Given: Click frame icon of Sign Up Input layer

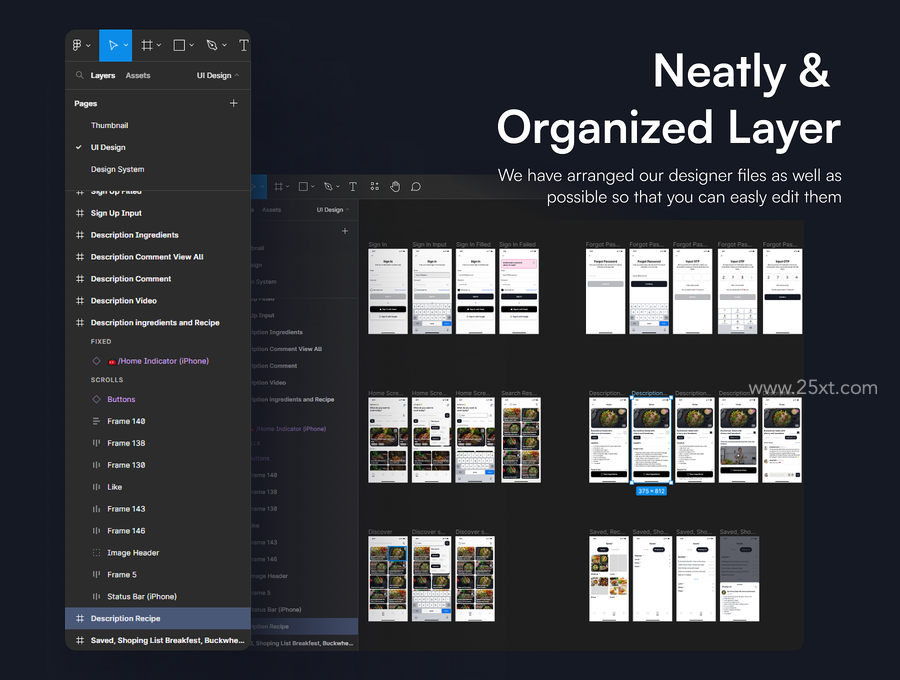Looking at the screenshot, I should click(x=80, y=213).
